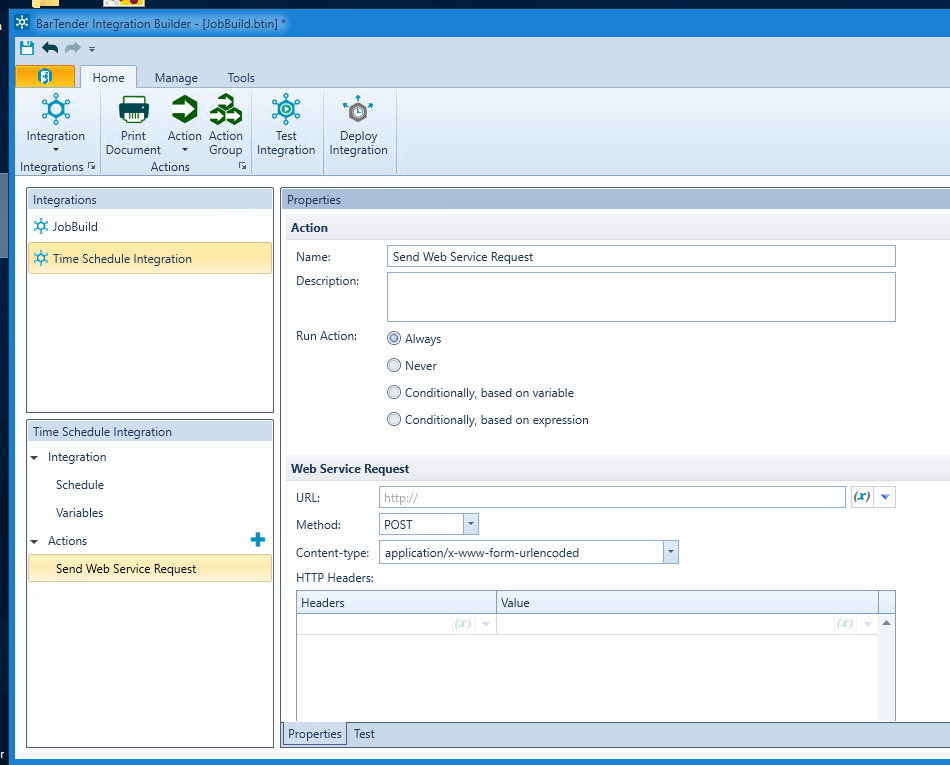Open the Schedule item in tree
This screenshot has height=765, width=950.
click(x=80, y=485)
